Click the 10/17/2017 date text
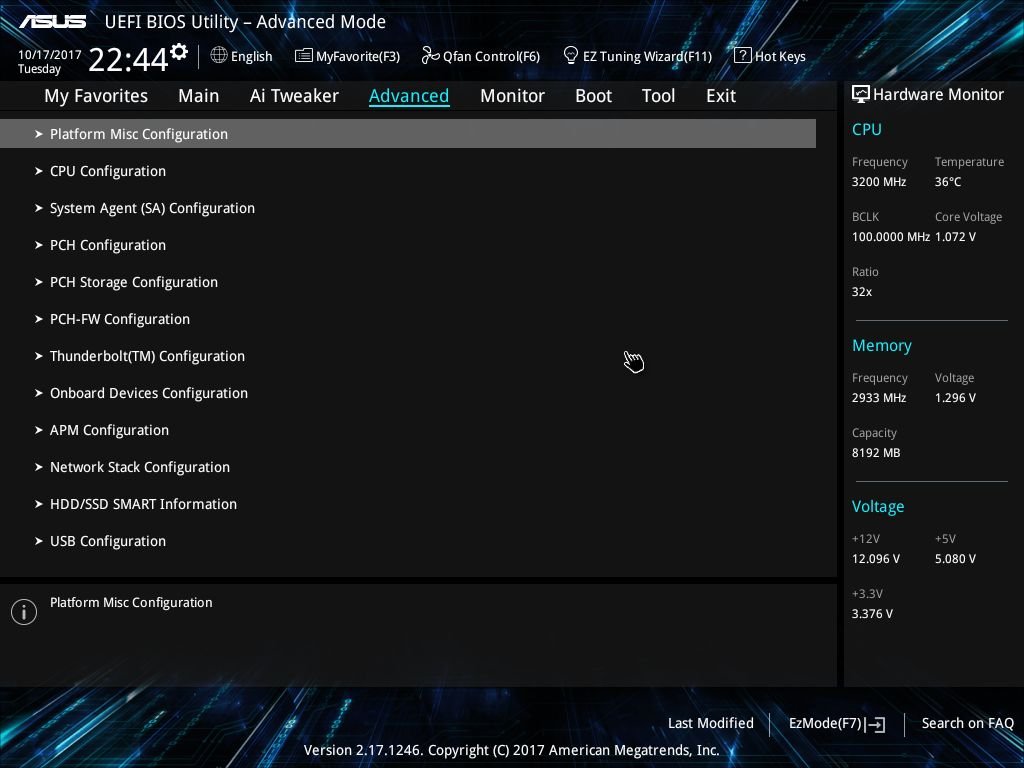The image size is (1024, 768). [50, 55]
